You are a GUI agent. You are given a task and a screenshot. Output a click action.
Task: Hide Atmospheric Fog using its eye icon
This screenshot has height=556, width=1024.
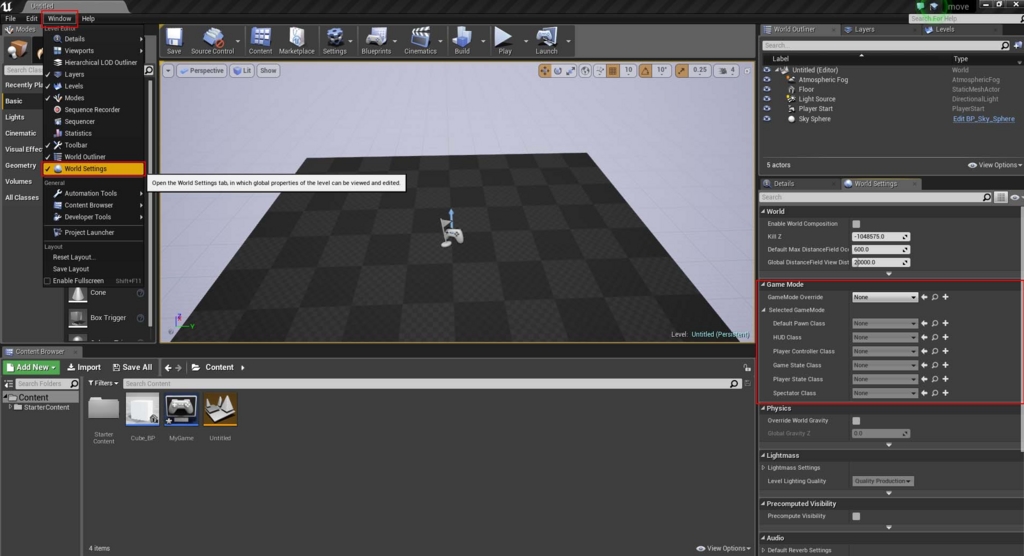point(767,80)
